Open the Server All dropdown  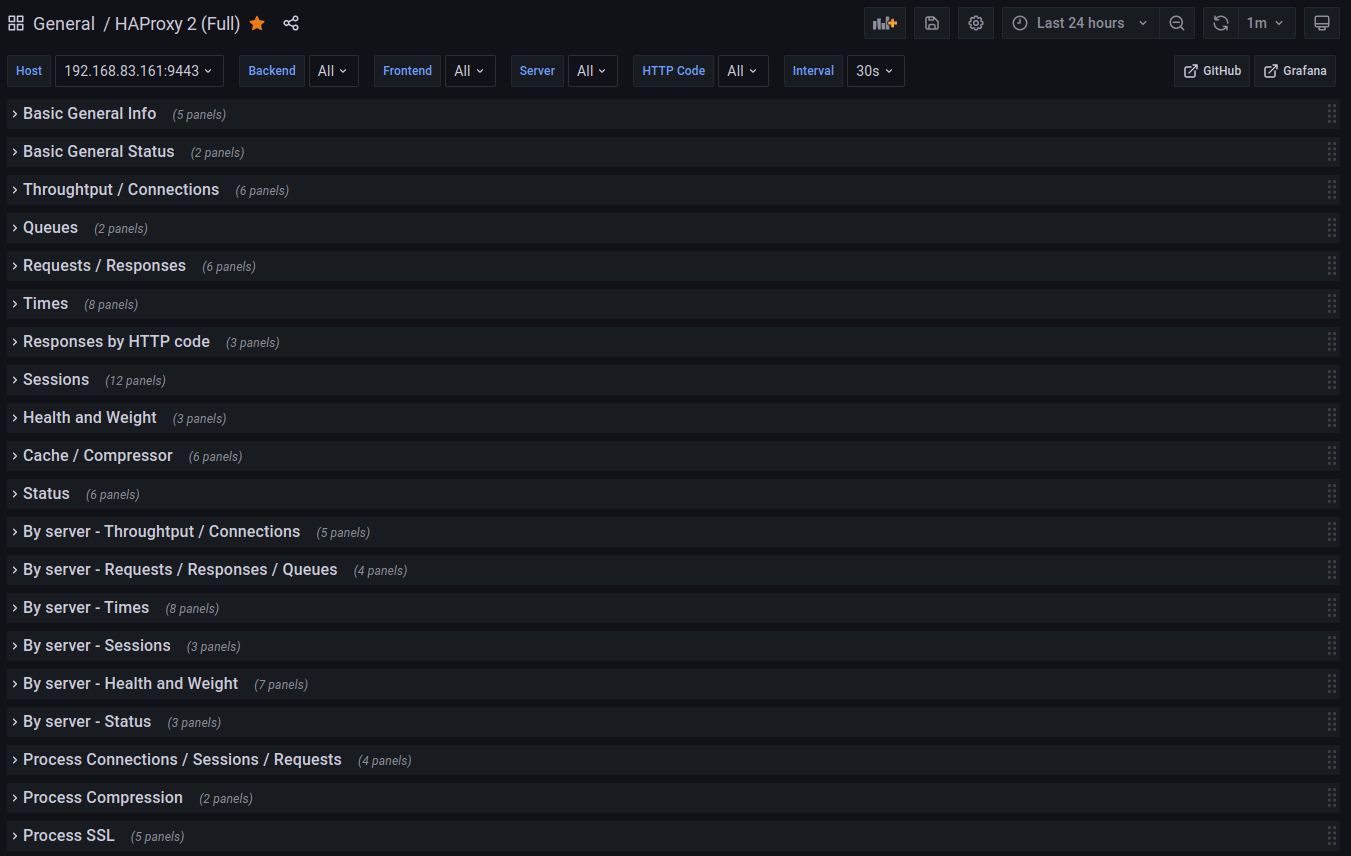(593, 71)
